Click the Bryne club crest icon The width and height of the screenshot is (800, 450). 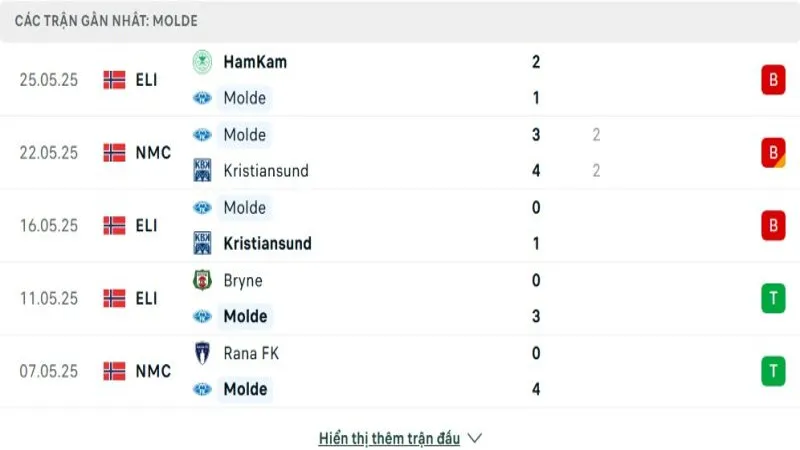[x=202, y=280]
